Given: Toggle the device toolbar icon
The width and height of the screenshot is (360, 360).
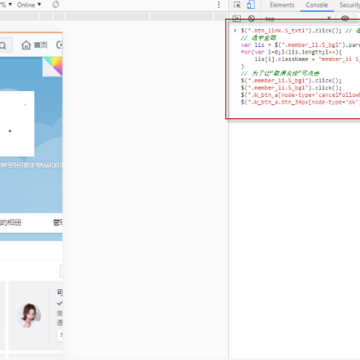Looking at the screenshot, I should 251,5.
